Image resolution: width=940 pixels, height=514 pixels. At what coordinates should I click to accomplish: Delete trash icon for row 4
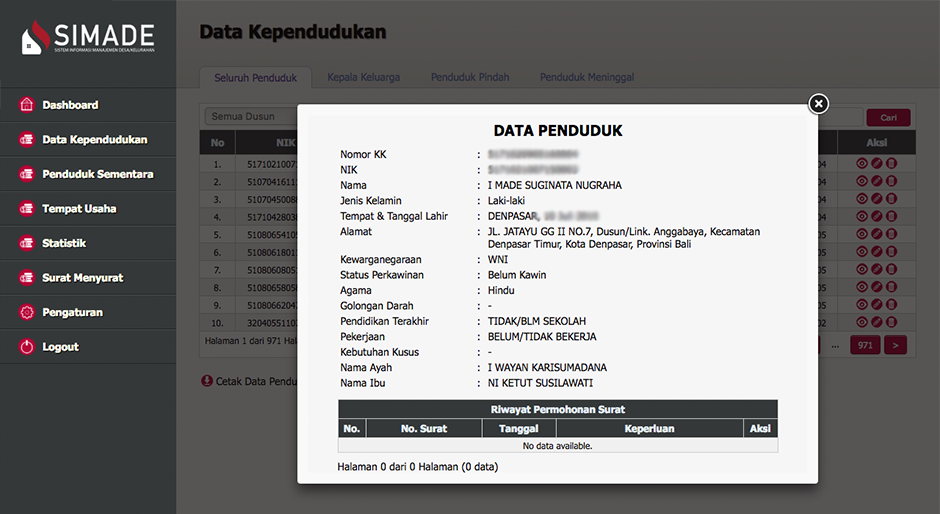pos(891,216)
